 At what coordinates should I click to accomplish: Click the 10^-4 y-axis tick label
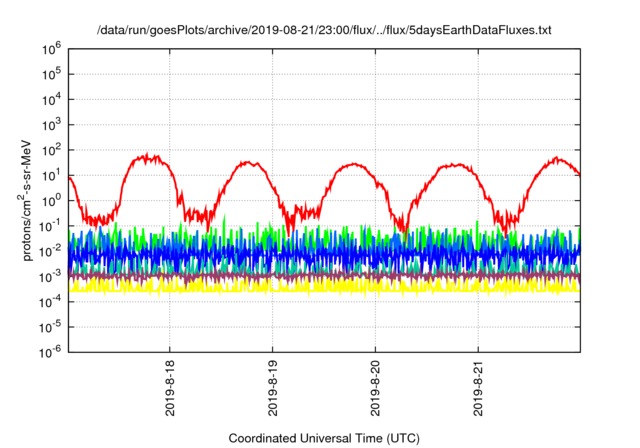(51, 302)
